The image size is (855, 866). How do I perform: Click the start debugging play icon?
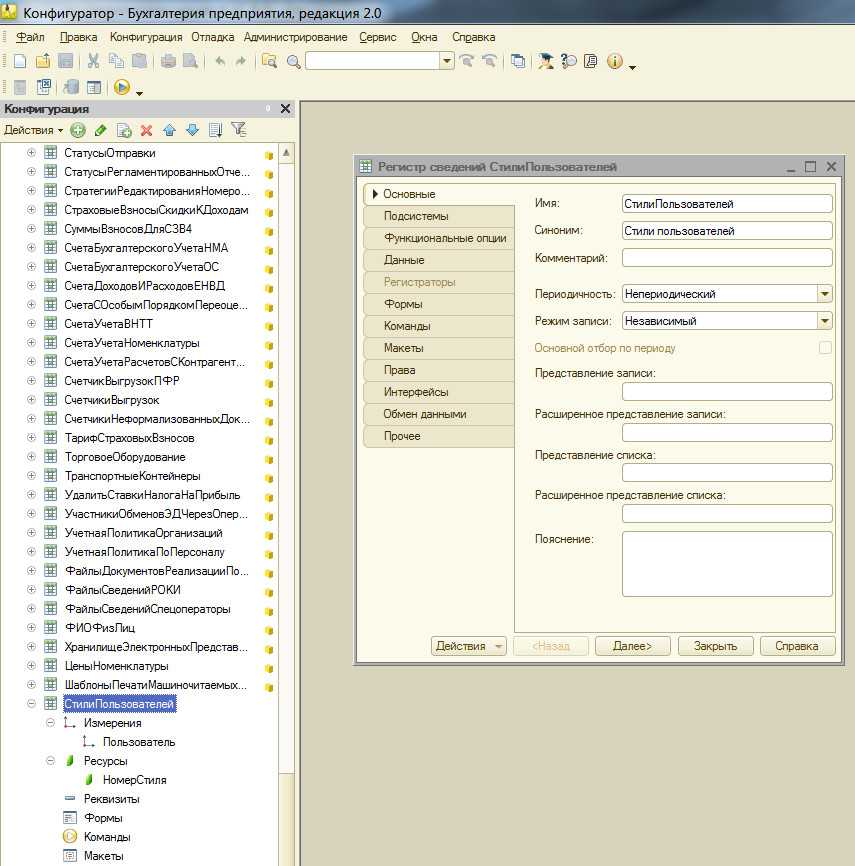coord(122,88)
